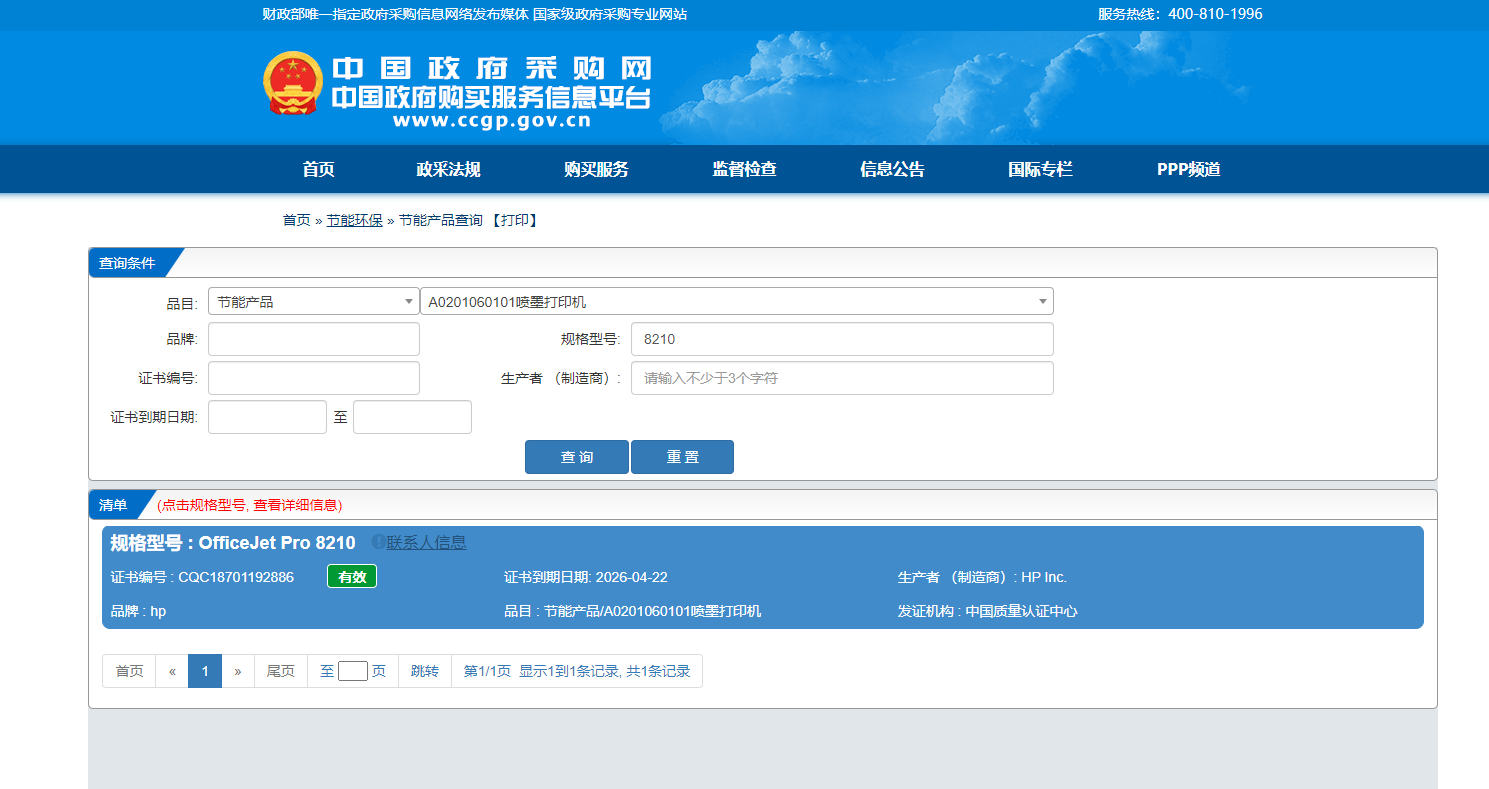Click pagination 首页 first-page button
This screenshot has width=1489, height=789.
[129, 671]
